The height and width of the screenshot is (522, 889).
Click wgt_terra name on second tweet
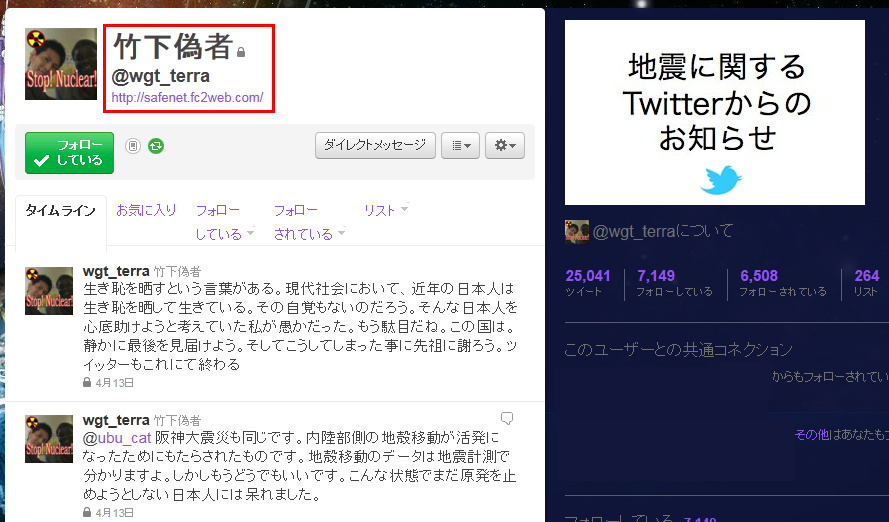(x=116, y=420)
